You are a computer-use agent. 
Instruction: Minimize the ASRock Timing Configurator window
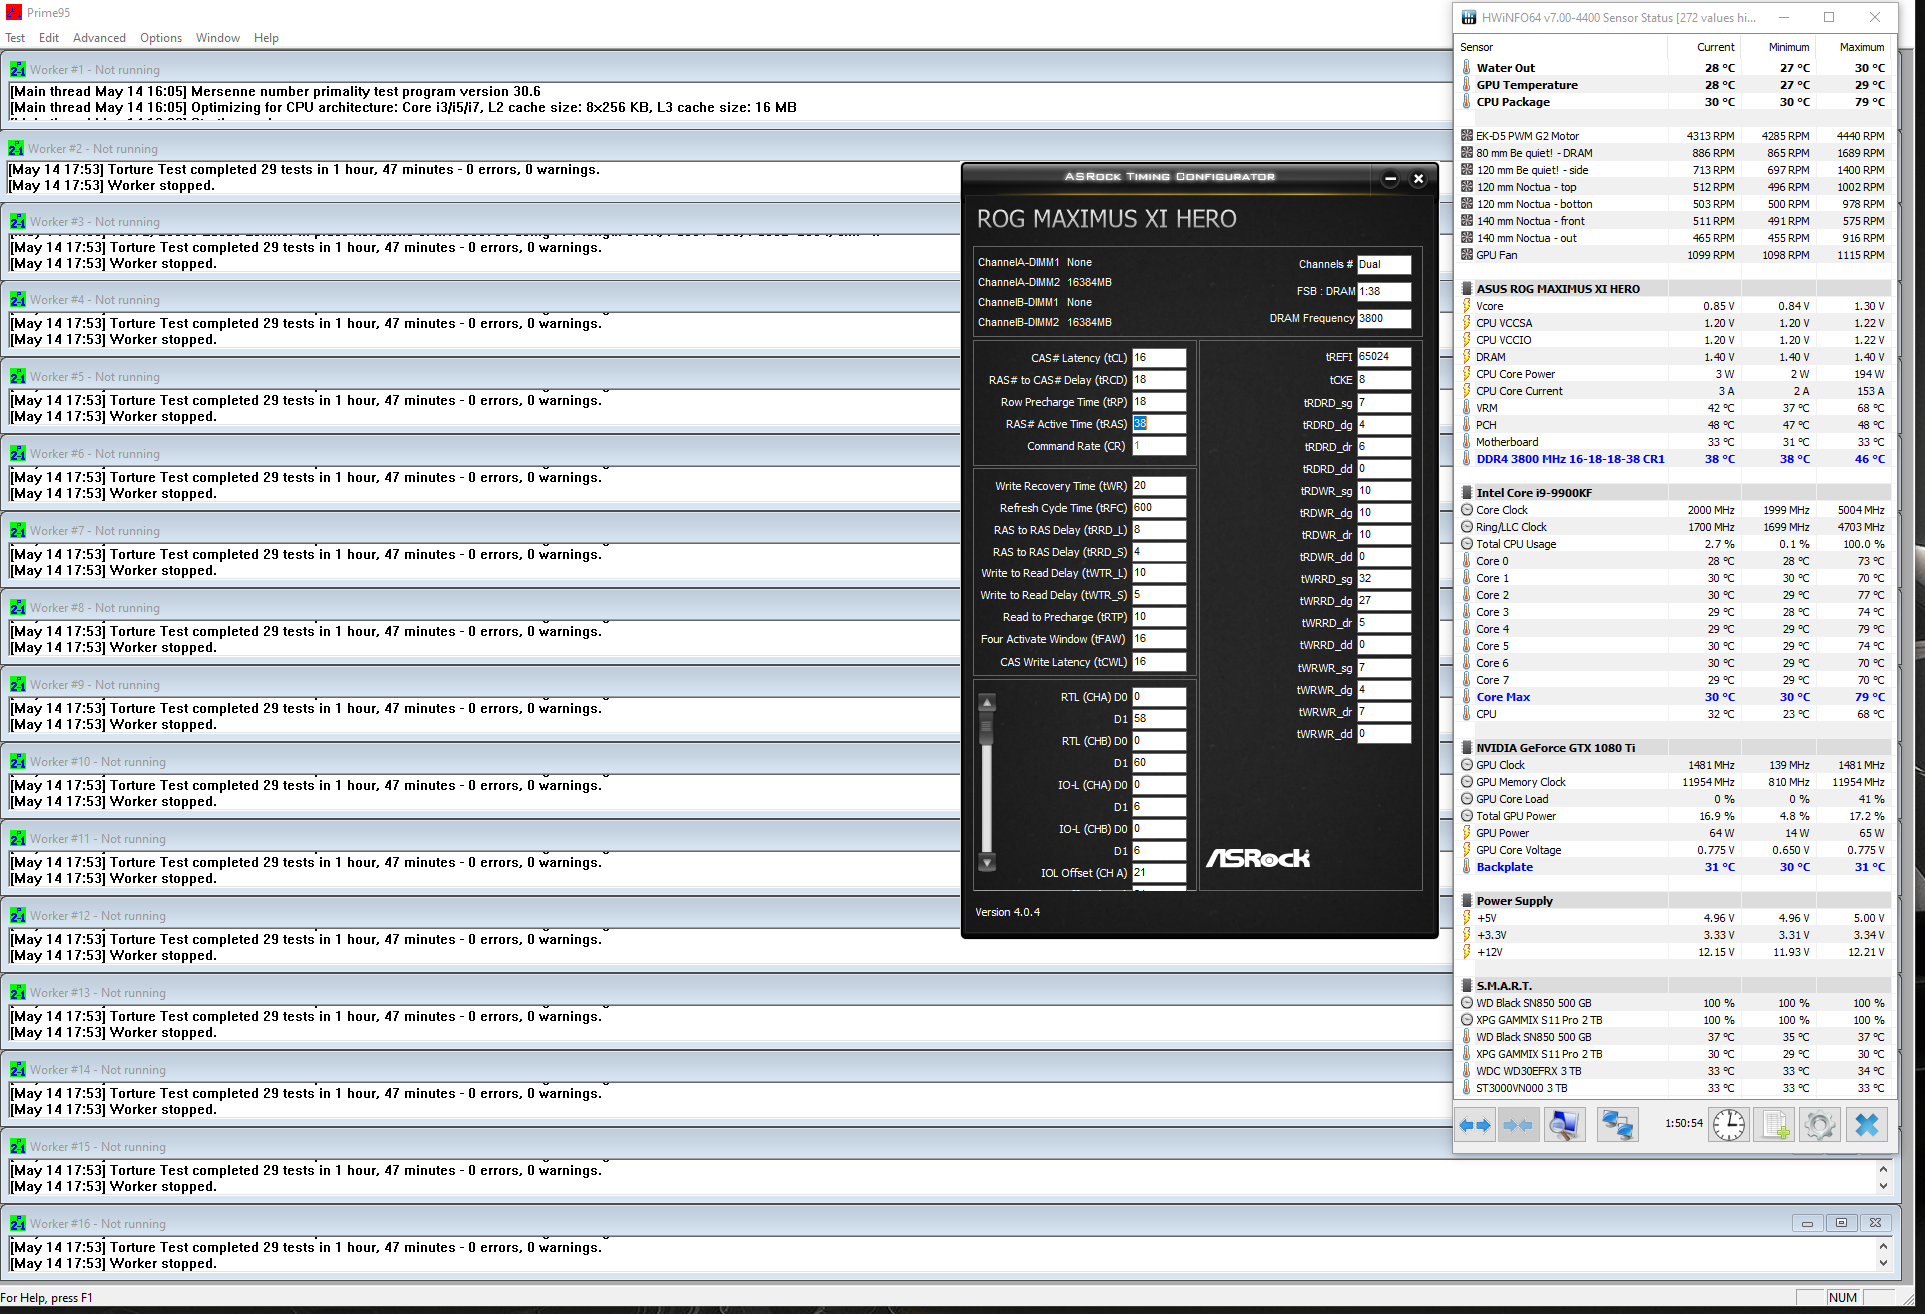(x=1390, y=179)
